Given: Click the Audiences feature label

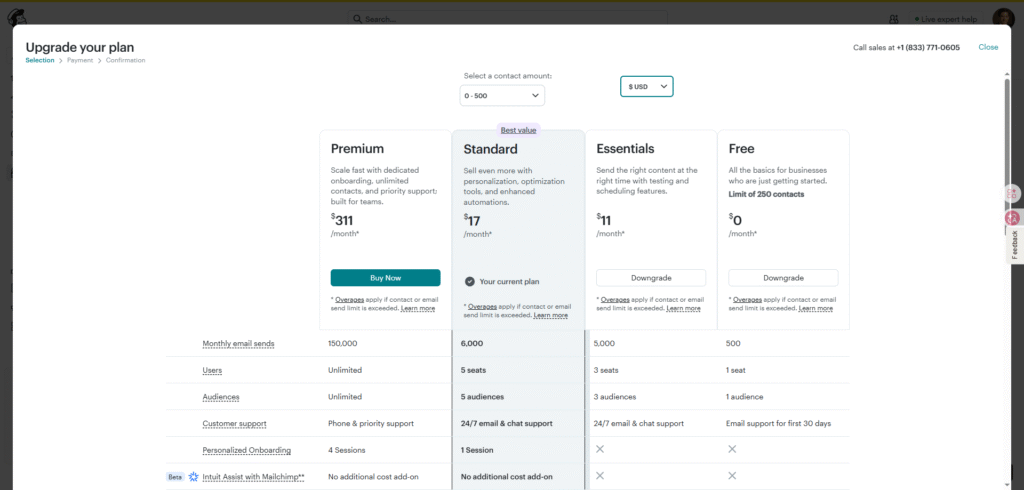Looking at the screenshot, I should tap(221, 397).
